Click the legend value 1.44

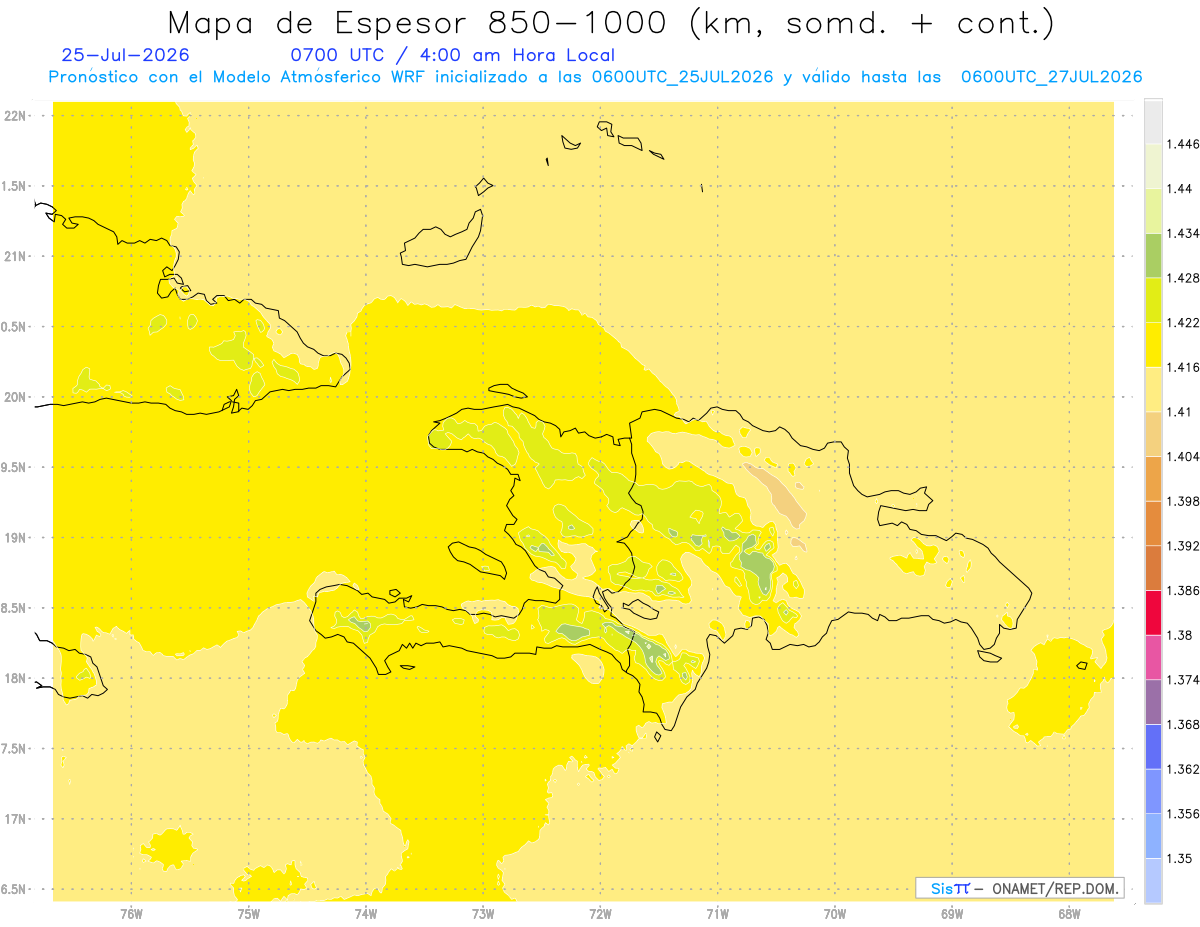[x=1180, y=189]
